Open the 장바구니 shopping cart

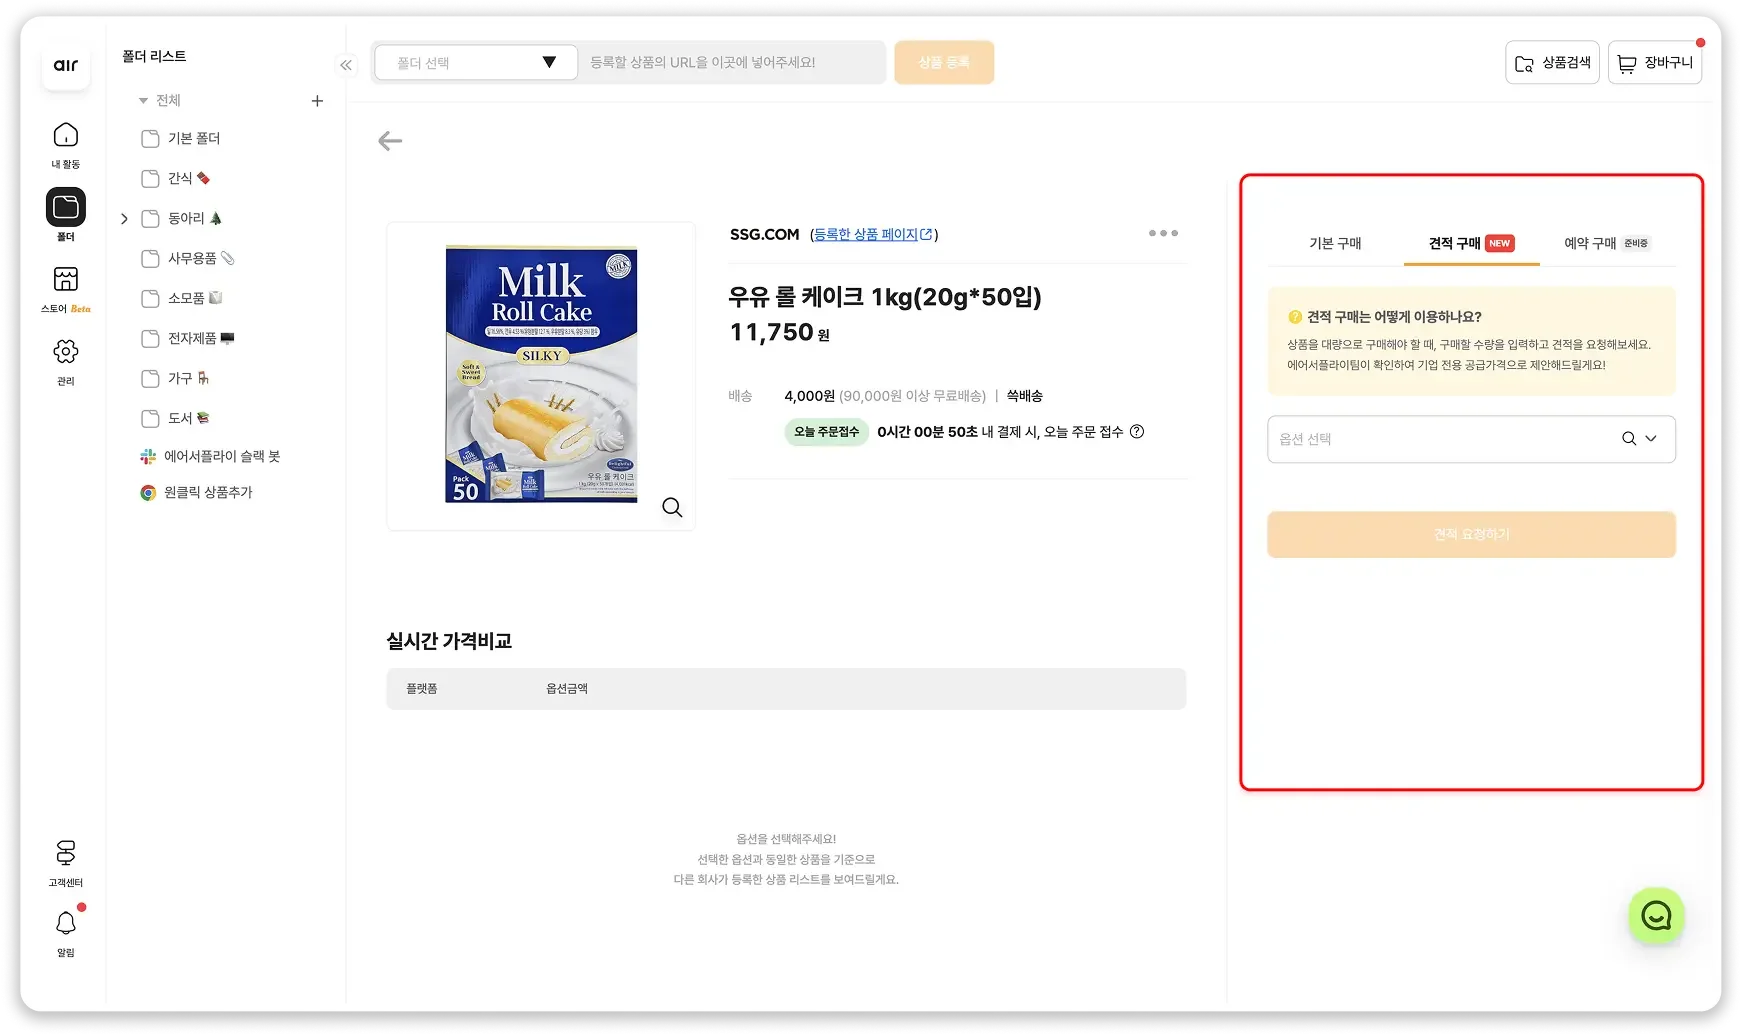(x=1655, y=62)
